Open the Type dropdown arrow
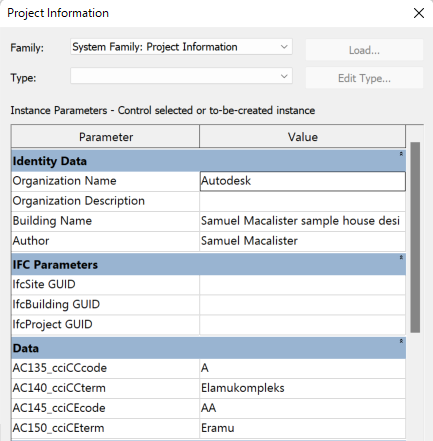Screen dimensions: 433x441 point(284,76)
